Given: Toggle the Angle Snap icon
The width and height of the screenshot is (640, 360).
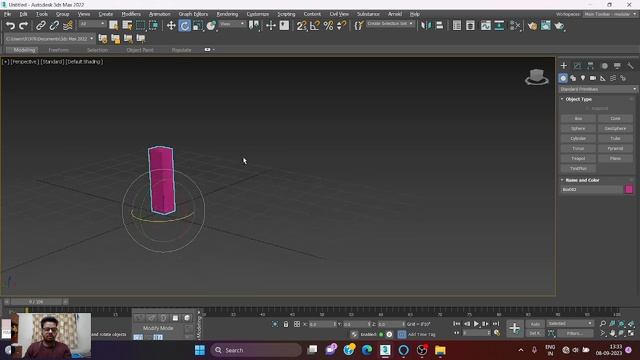Looking at the screenshot, I should point(315,26).
